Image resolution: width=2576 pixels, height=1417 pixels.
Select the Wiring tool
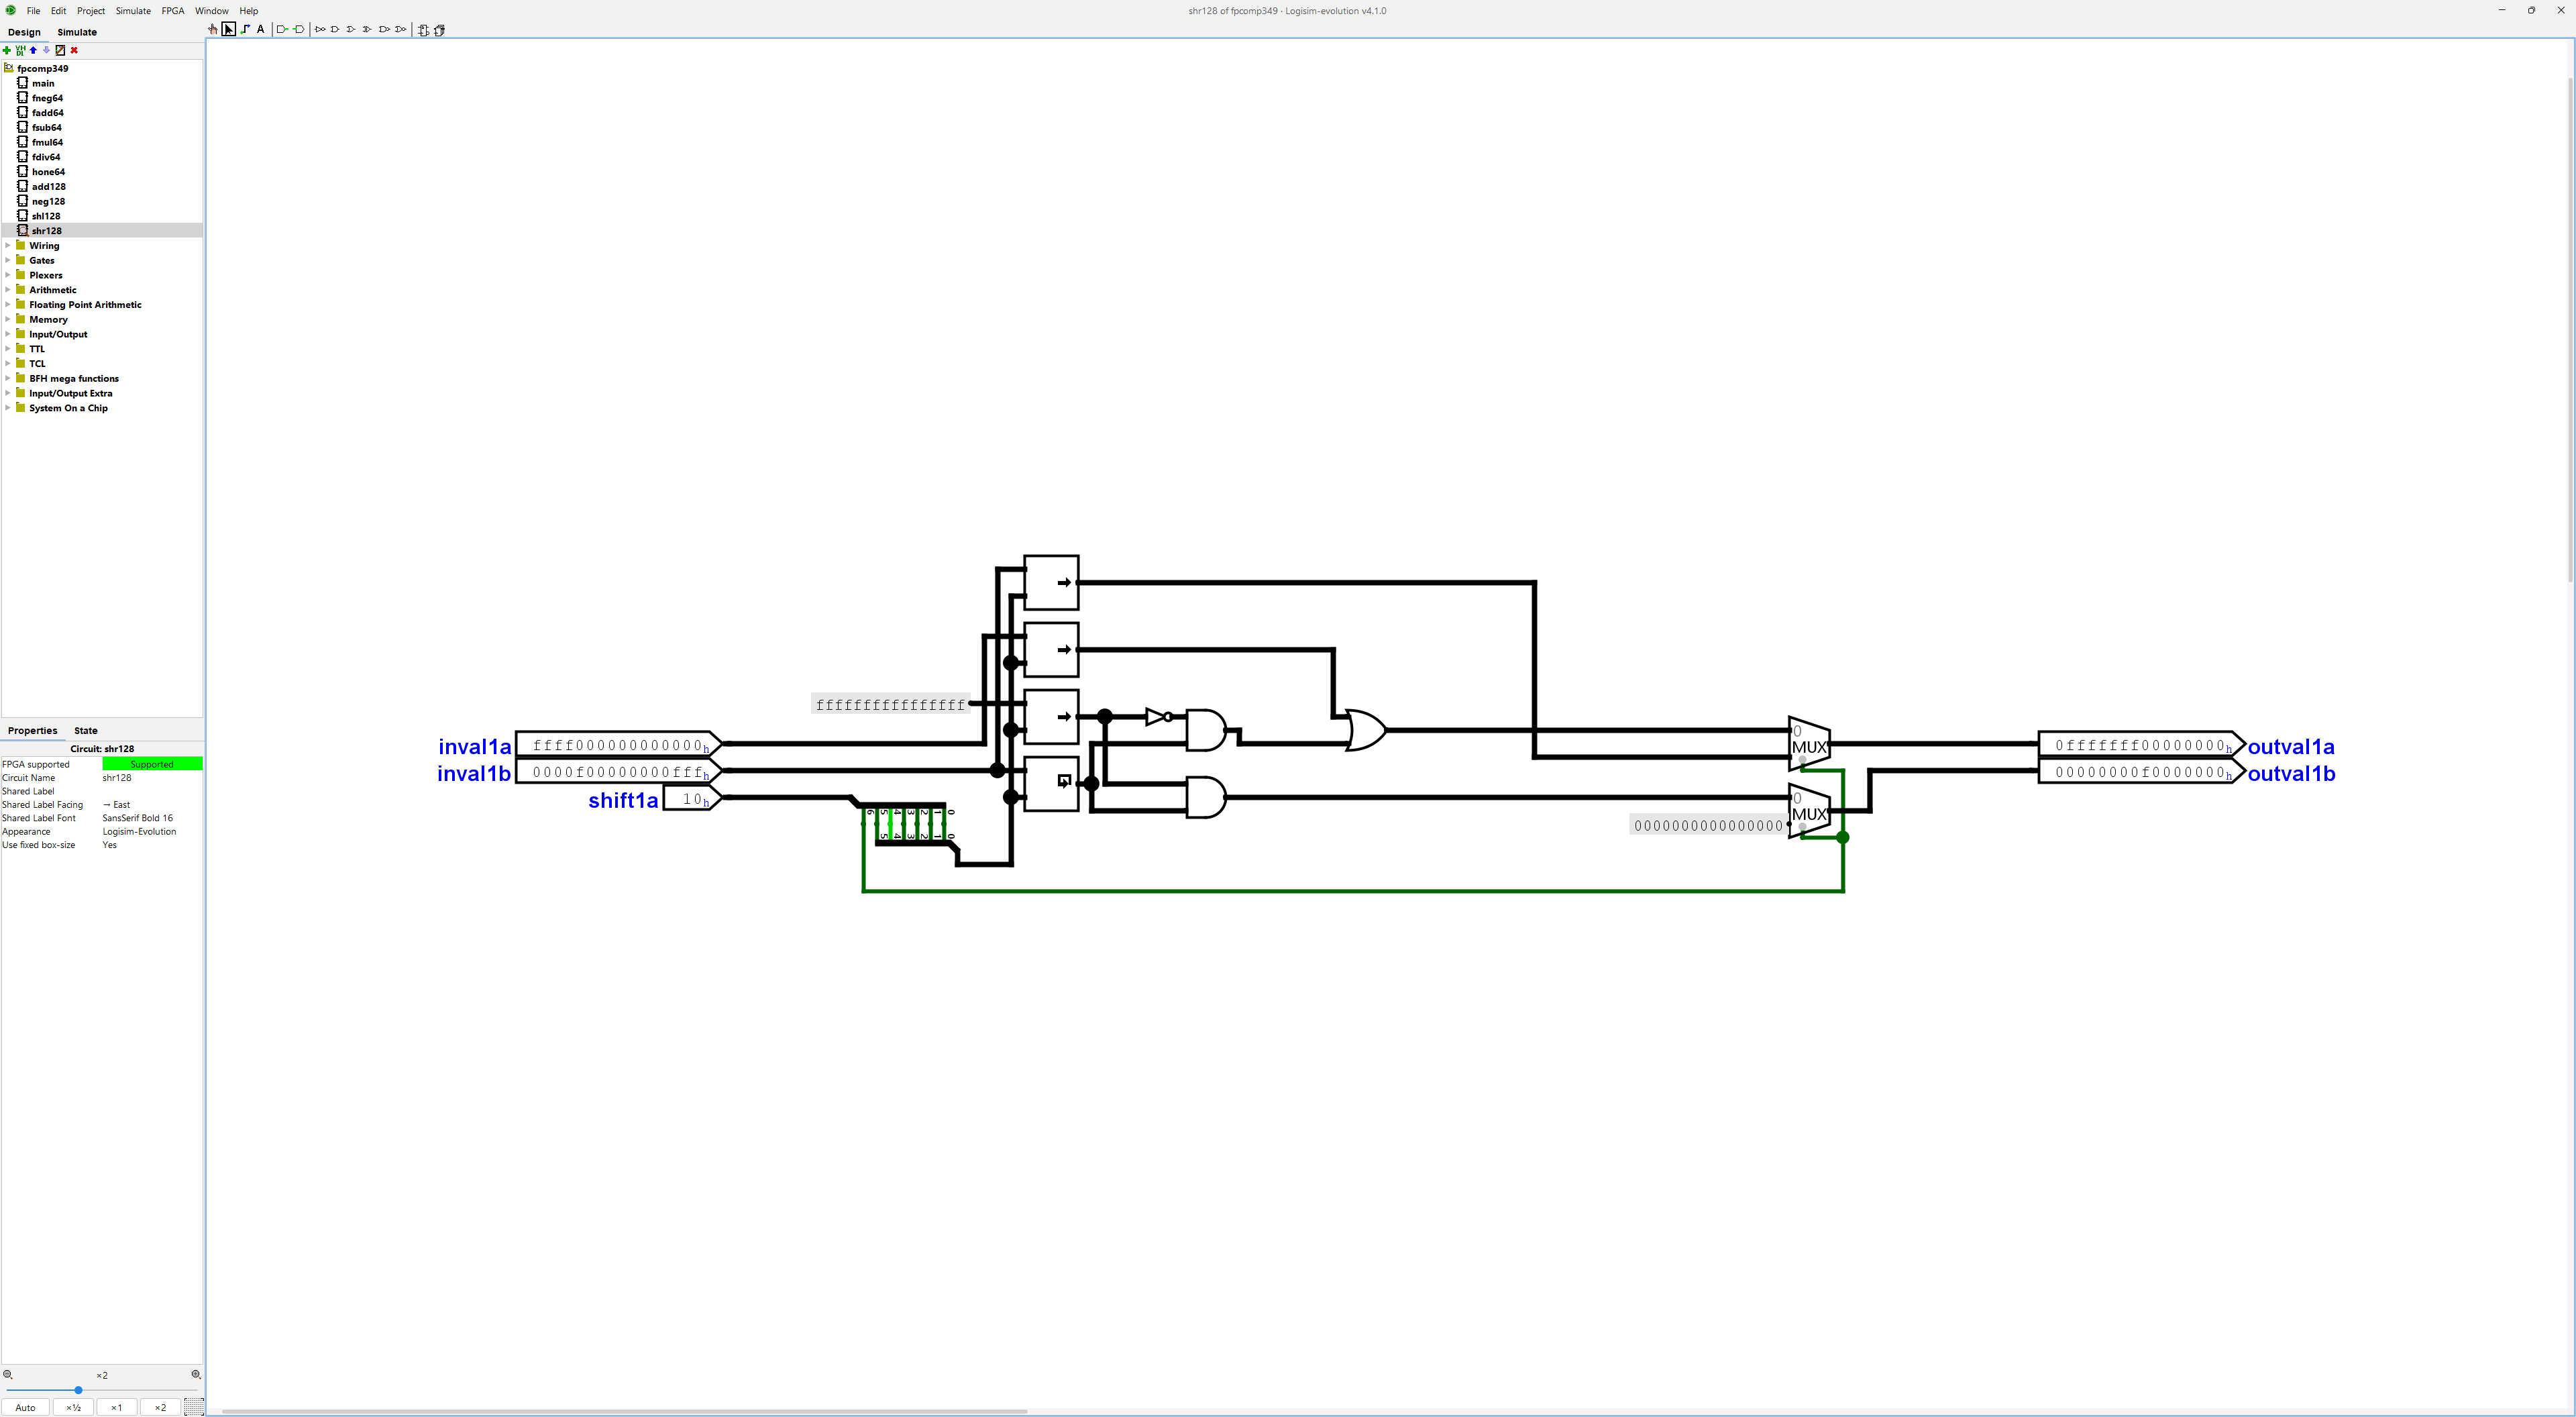coord(245,30)
